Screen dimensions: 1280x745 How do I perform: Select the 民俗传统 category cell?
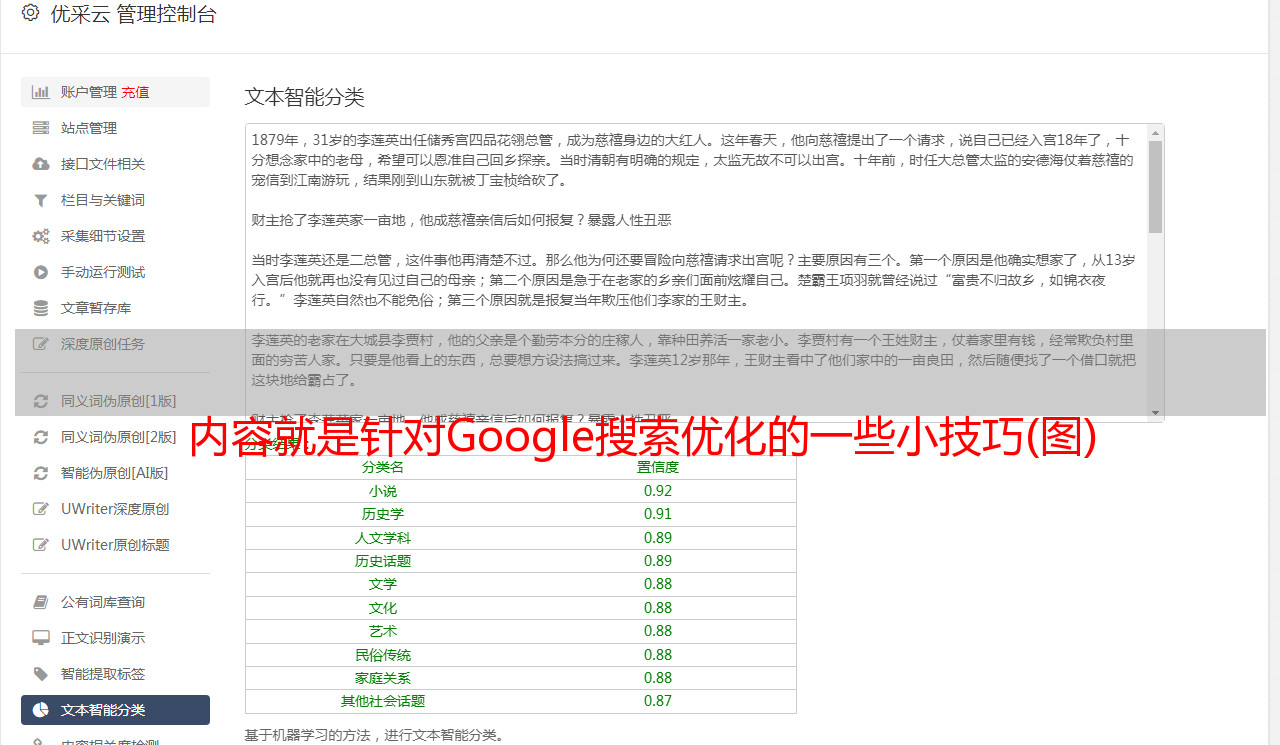(x=383, y=655)
